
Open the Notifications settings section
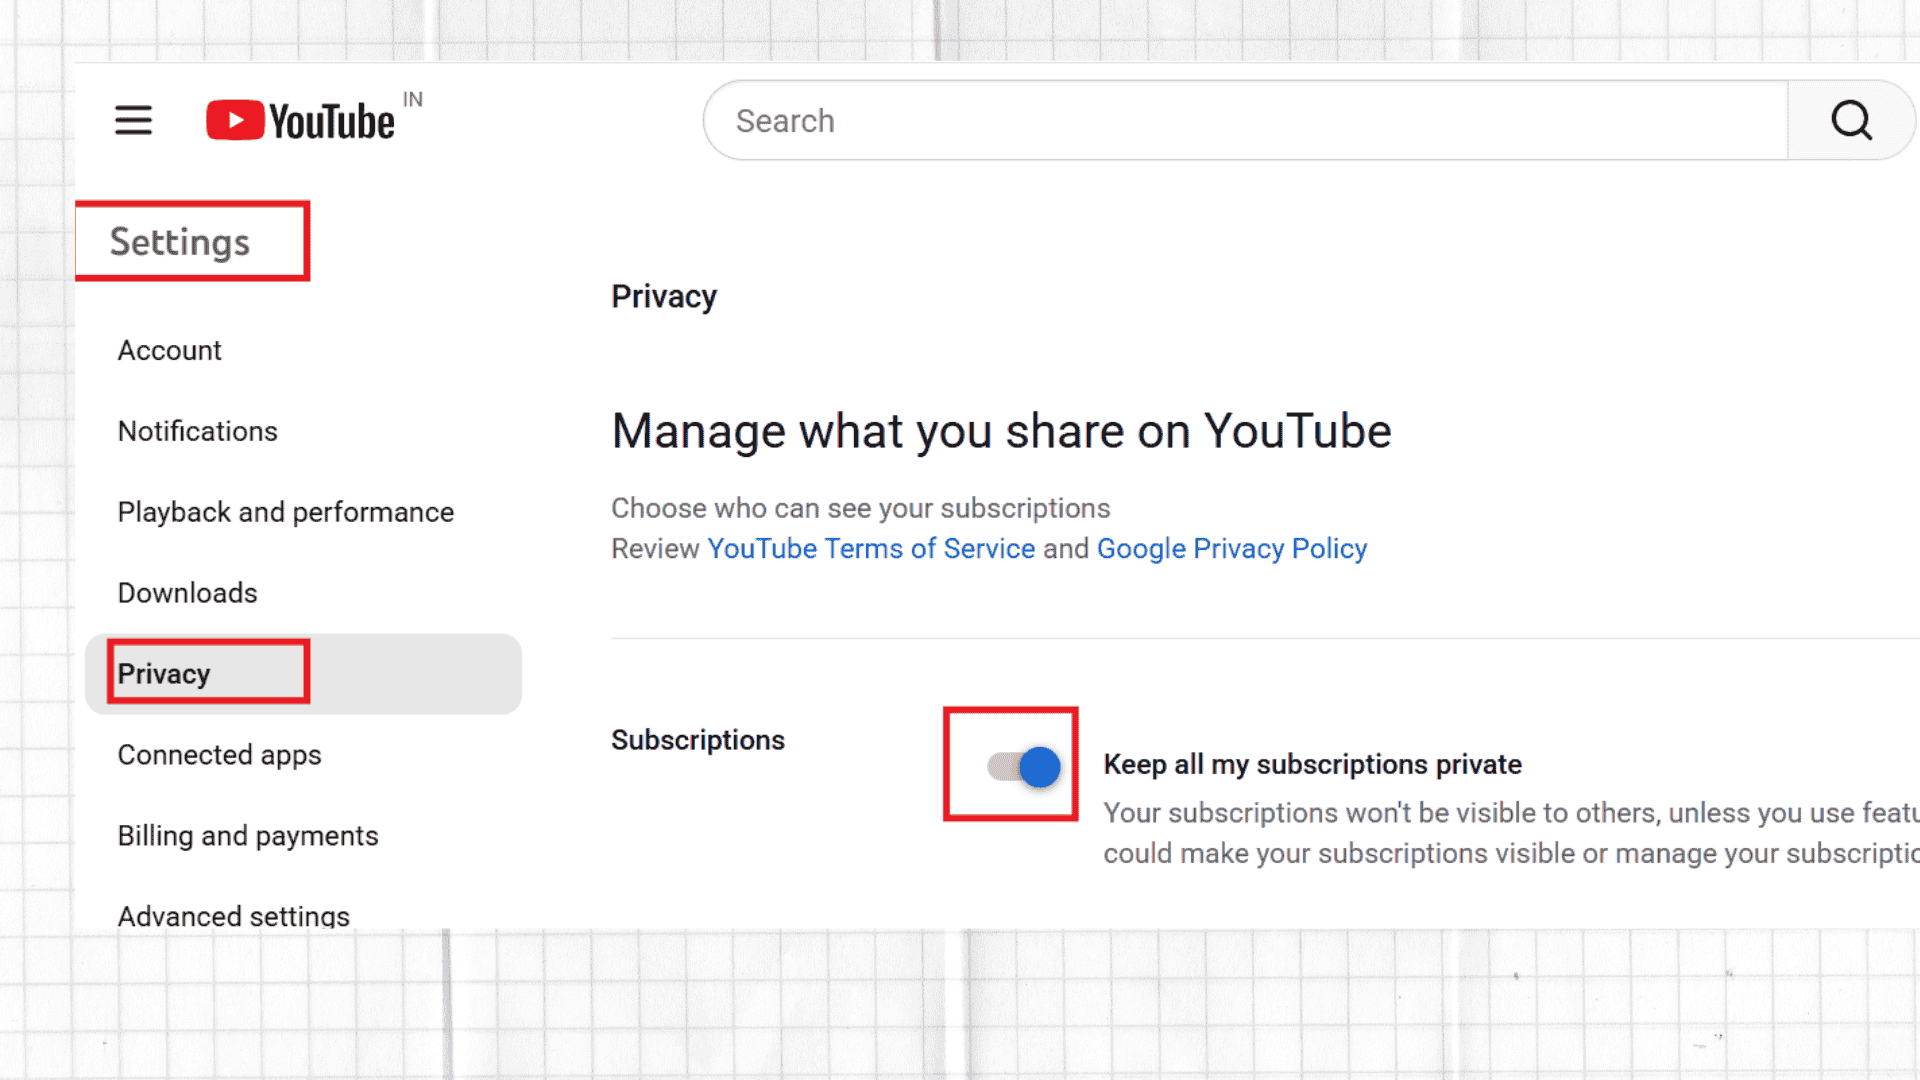click(197, 431)
